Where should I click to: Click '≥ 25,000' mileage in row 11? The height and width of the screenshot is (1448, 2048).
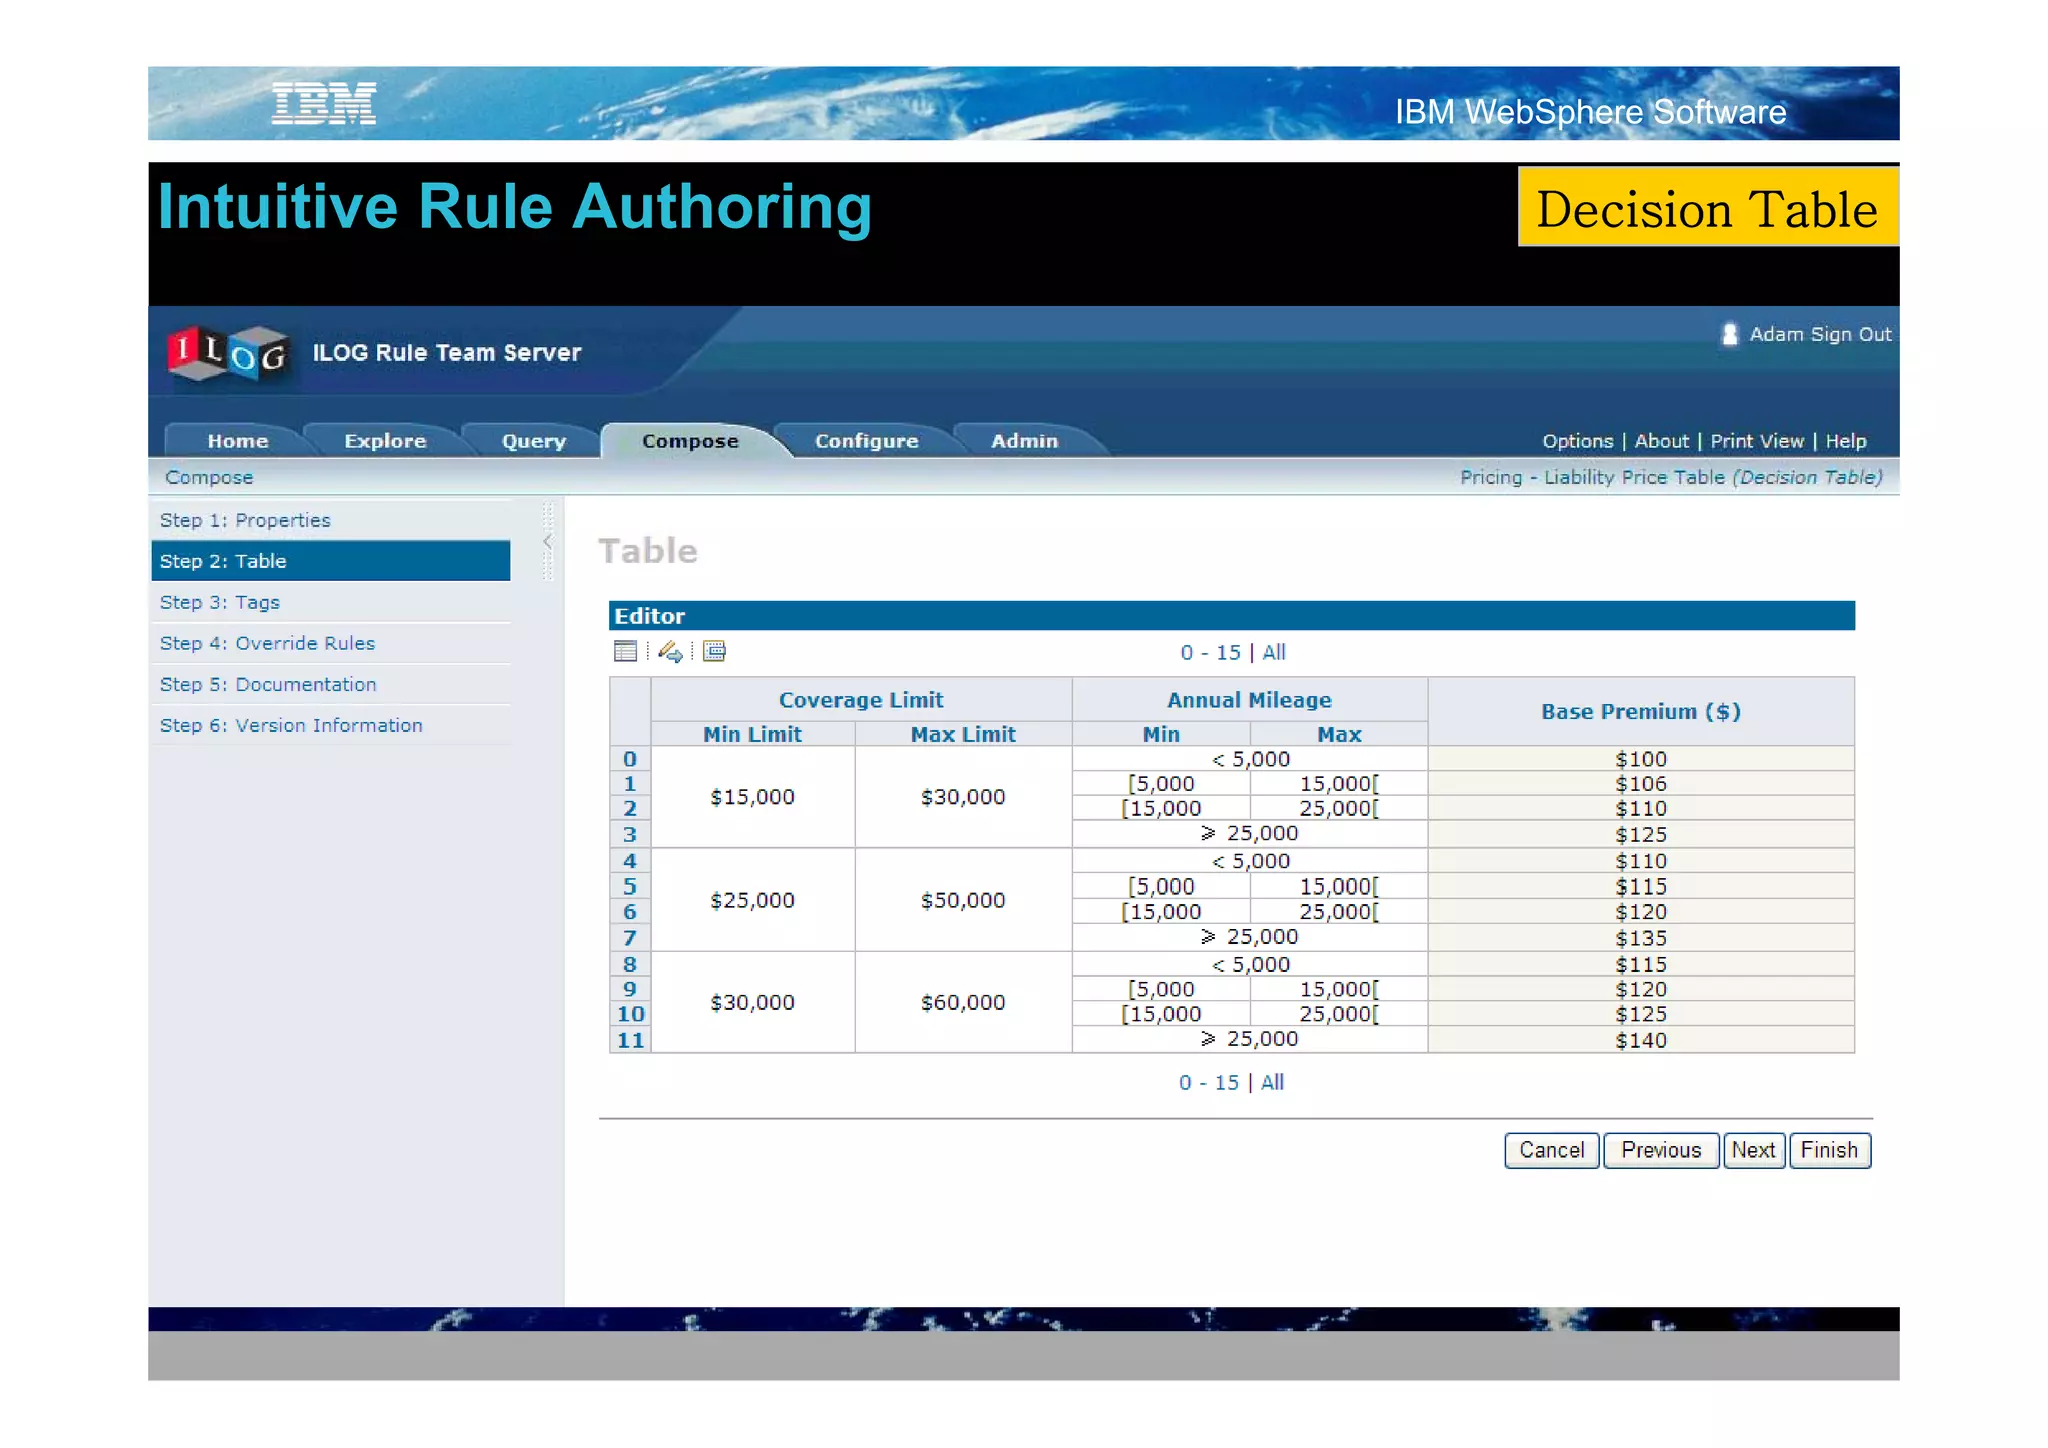click(x=1250, y=1039)
